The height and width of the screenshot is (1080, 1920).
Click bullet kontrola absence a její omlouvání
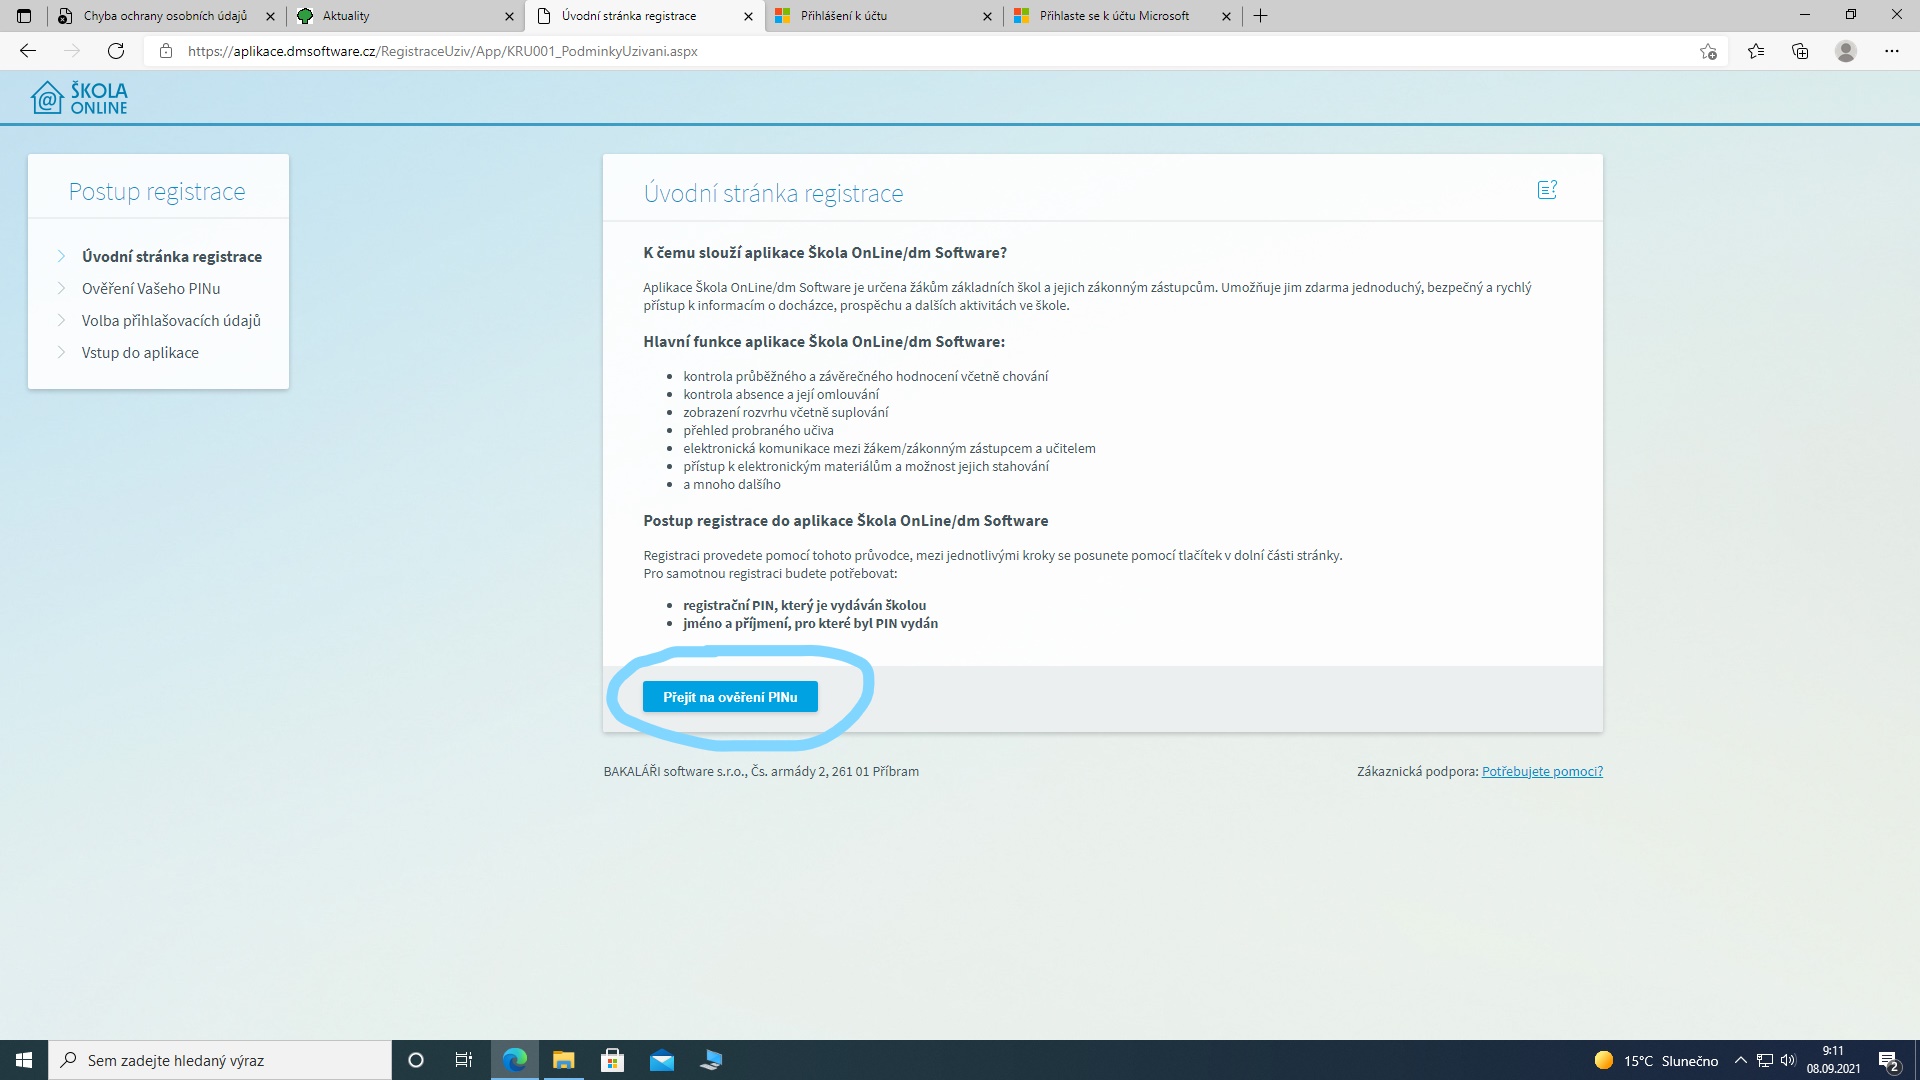(x=781, y=394)
